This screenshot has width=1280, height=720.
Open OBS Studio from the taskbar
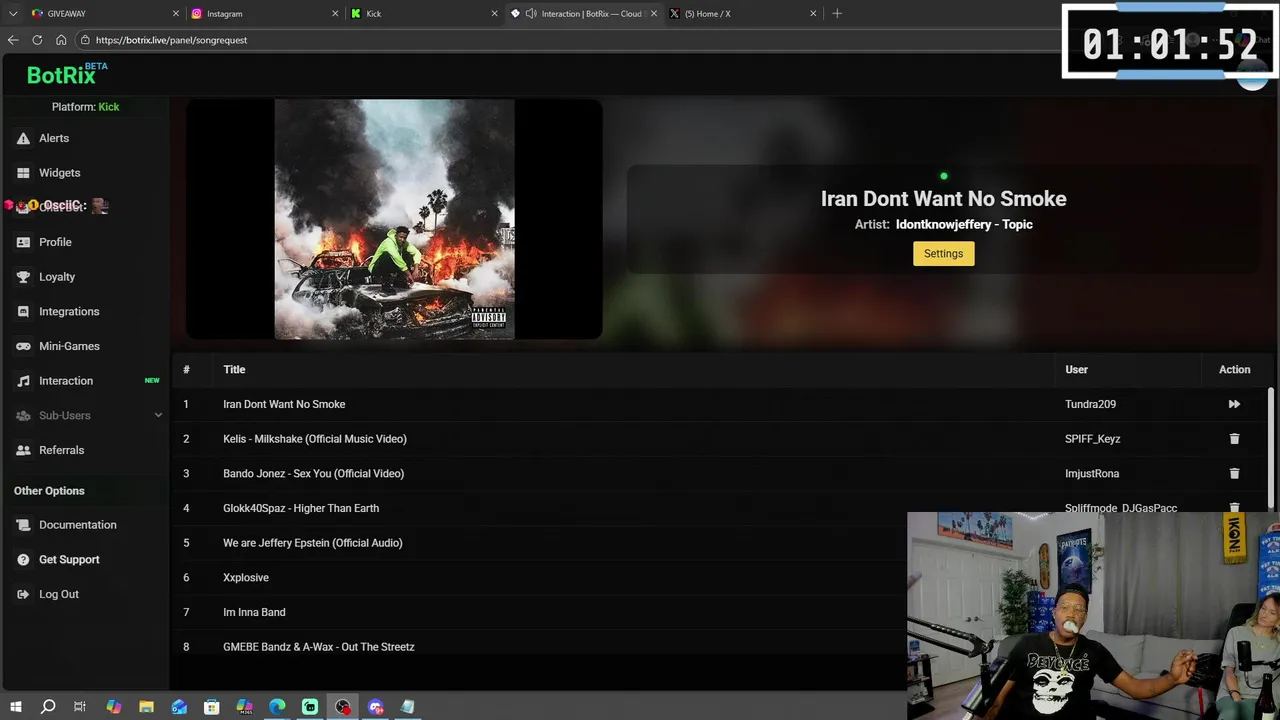tap(343, 707)
